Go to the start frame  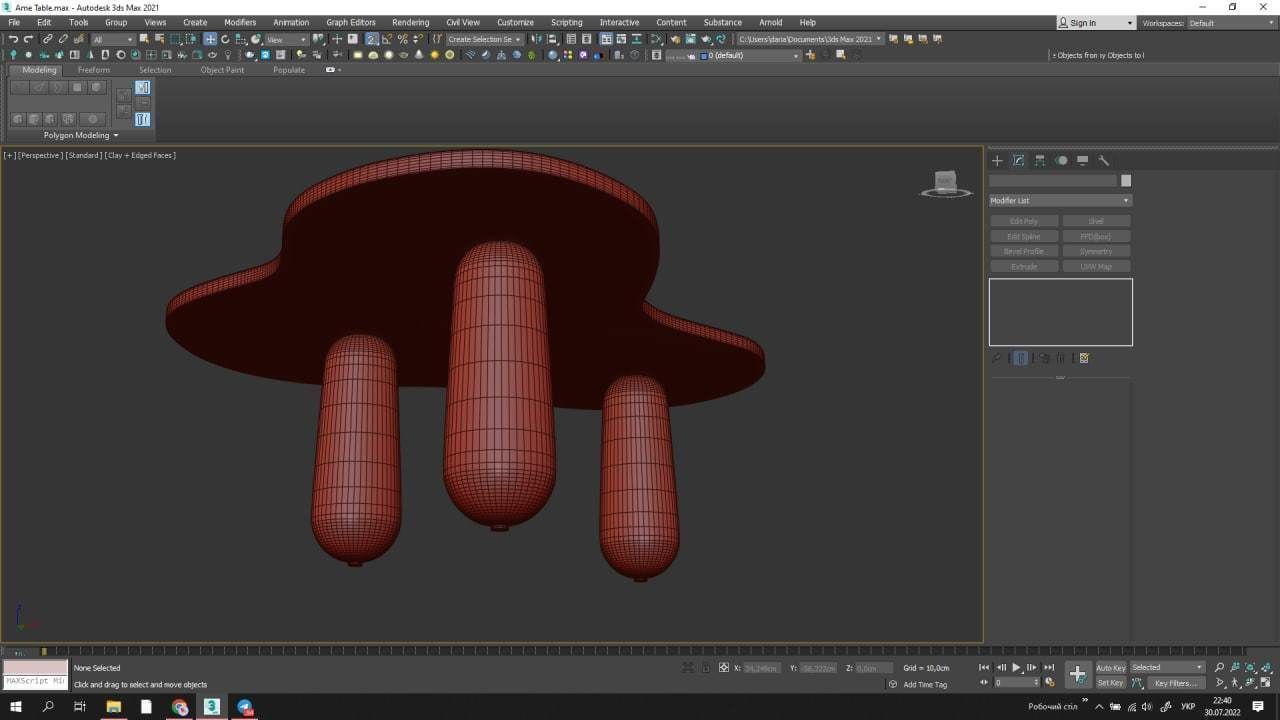click(x=985, y=667)
